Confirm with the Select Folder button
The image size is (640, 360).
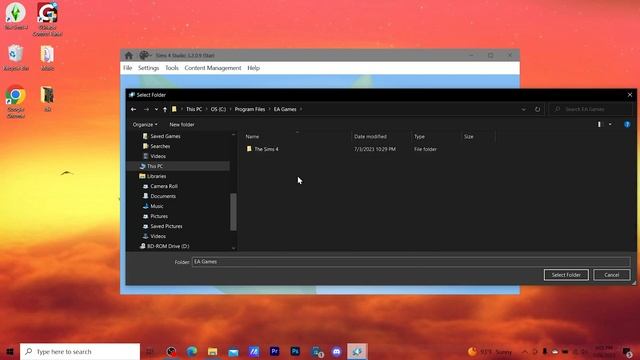(x=566, y=275)
